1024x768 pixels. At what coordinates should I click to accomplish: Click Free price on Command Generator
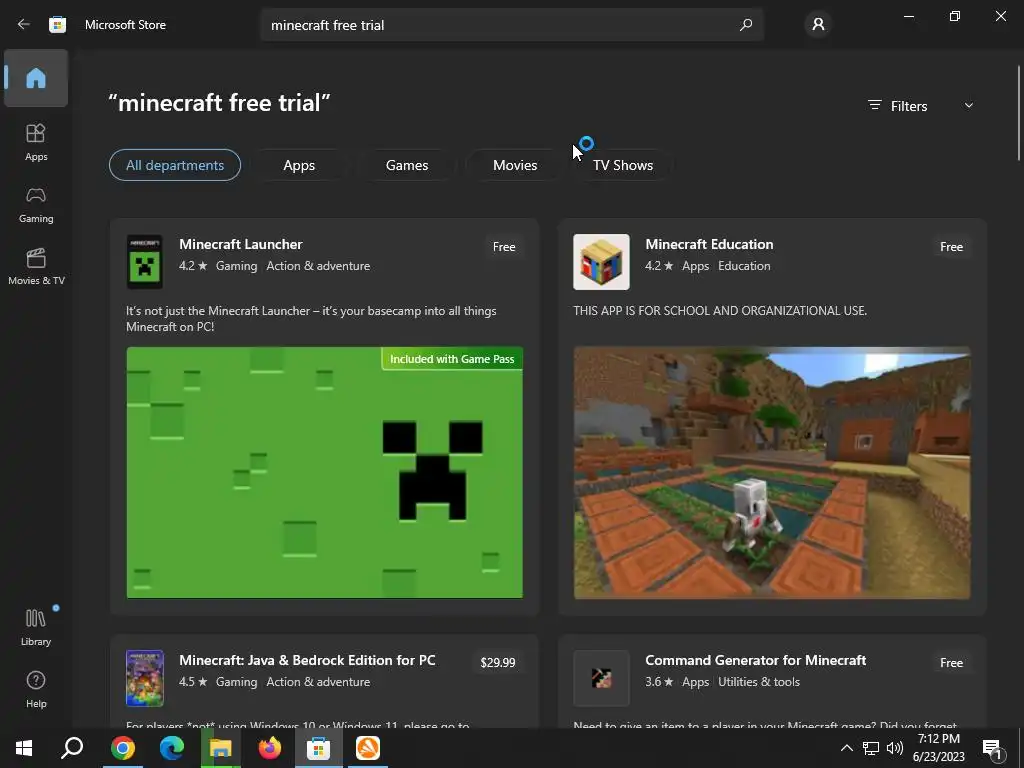click(x=951, y=663)
